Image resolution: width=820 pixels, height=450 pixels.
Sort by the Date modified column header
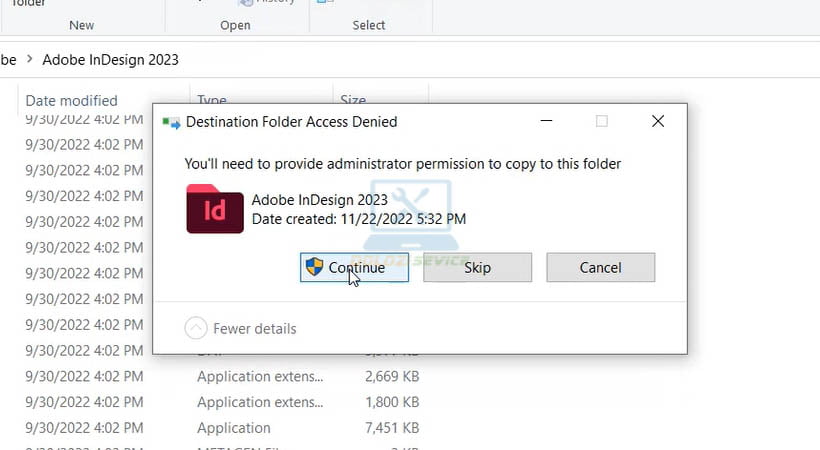pos(71,100)
